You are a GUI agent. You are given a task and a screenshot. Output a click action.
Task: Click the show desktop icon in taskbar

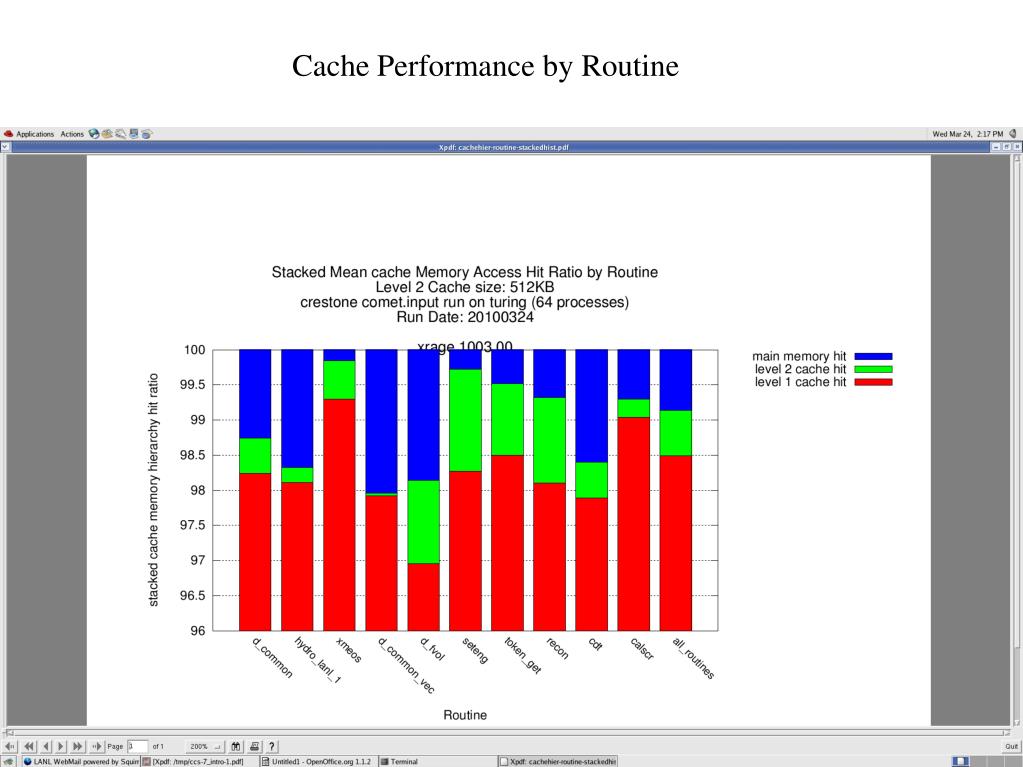point(9,761)
